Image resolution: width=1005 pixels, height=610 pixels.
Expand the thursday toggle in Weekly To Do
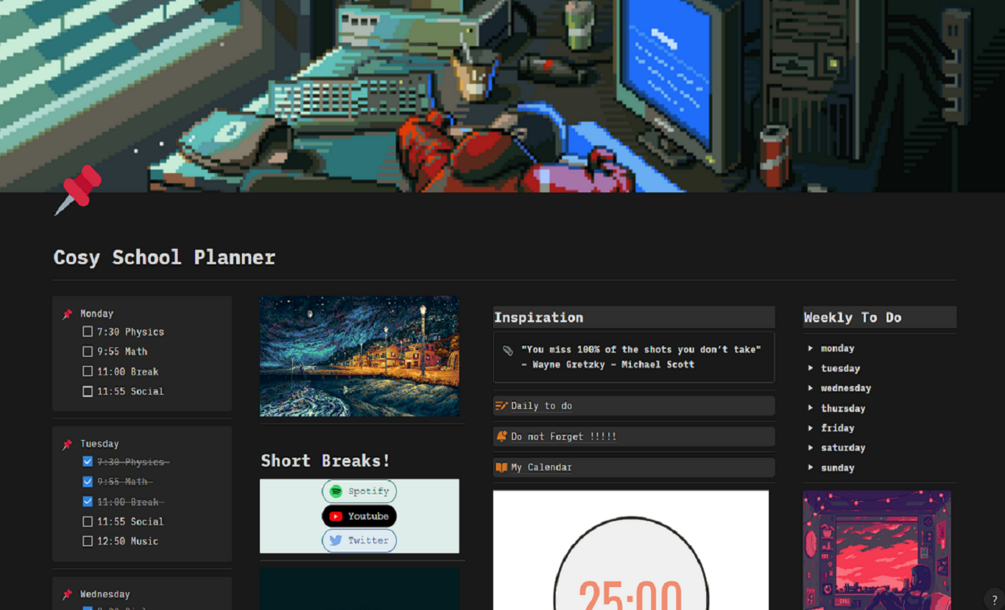coord(810,408)
